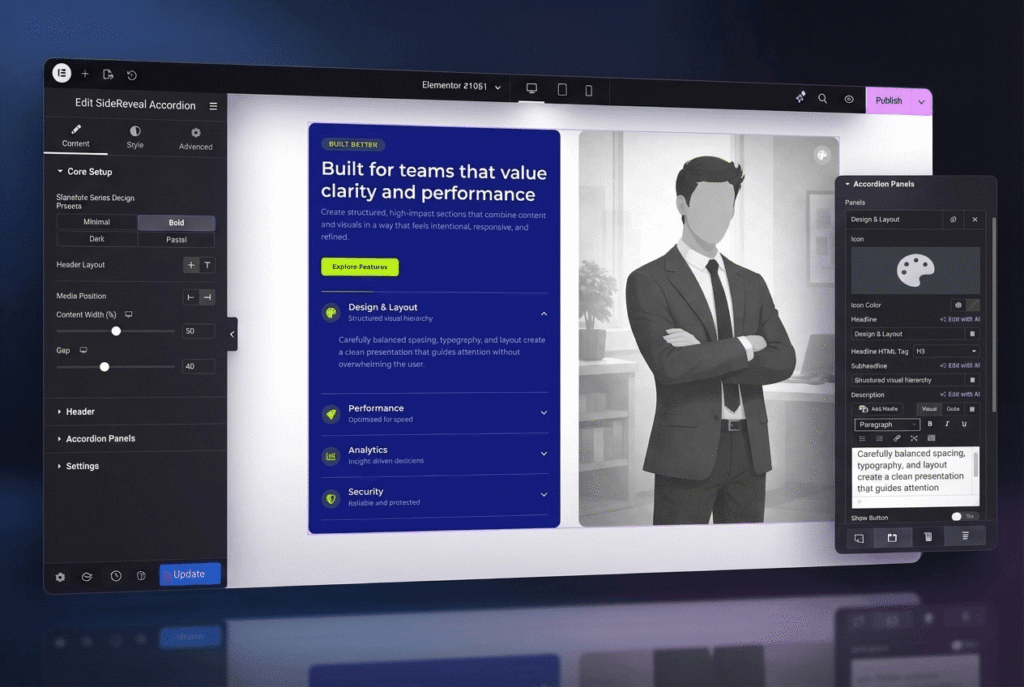Select the Minimal design preset
Viewport: 1024px width, 687px height.
[x=97, y=222]
